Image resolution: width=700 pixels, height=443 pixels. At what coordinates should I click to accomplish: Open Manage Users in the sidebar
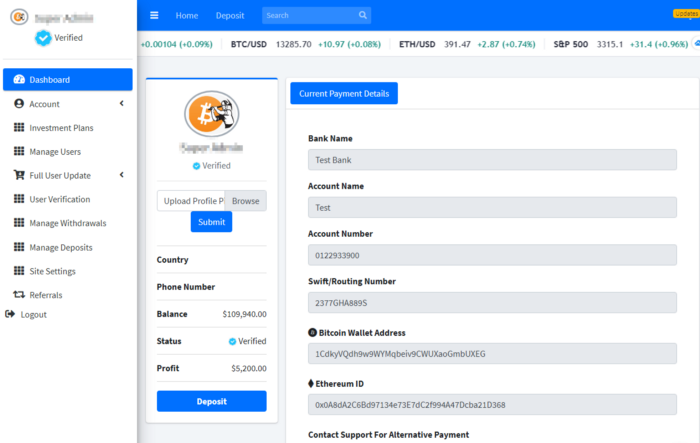[55, 151]
